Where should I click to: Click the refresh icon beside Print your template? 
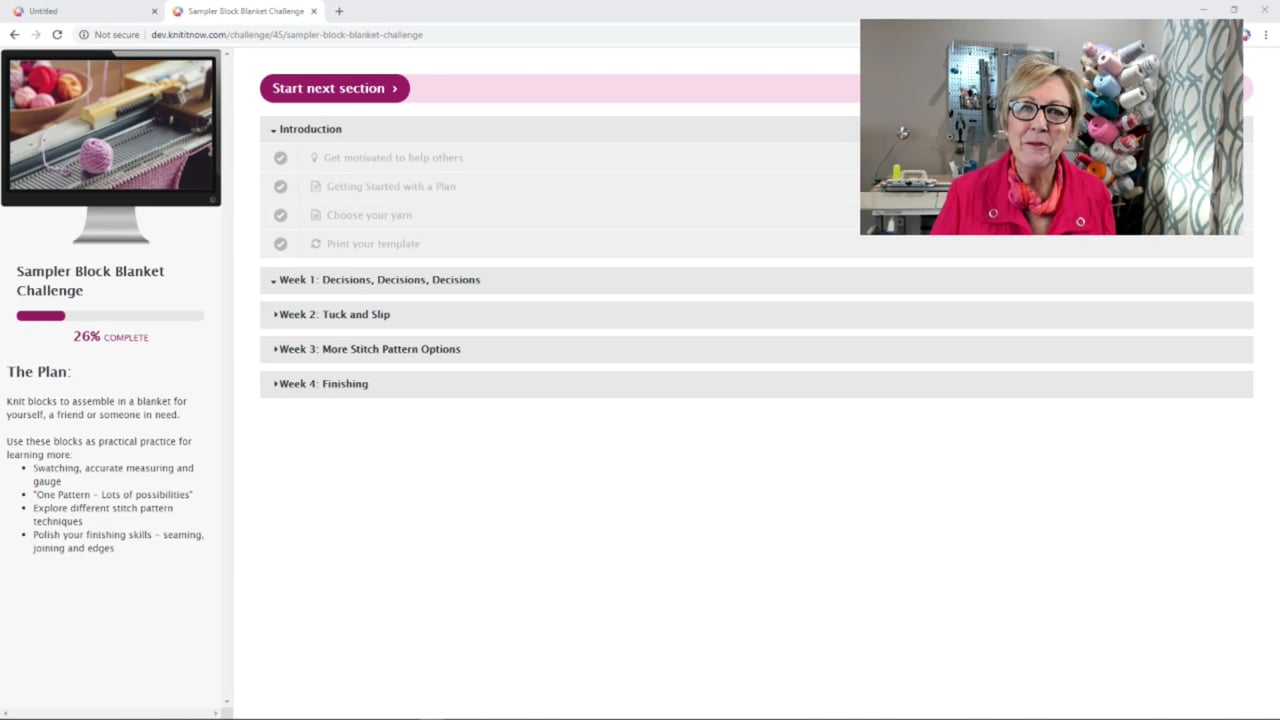pyautogui.click(x=316, y=244)
